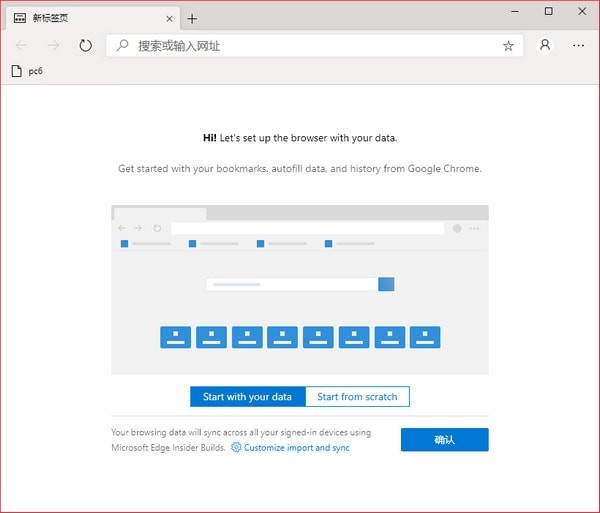
Task: Click the pc6 page icon in favorites bar
Action: 16,71
